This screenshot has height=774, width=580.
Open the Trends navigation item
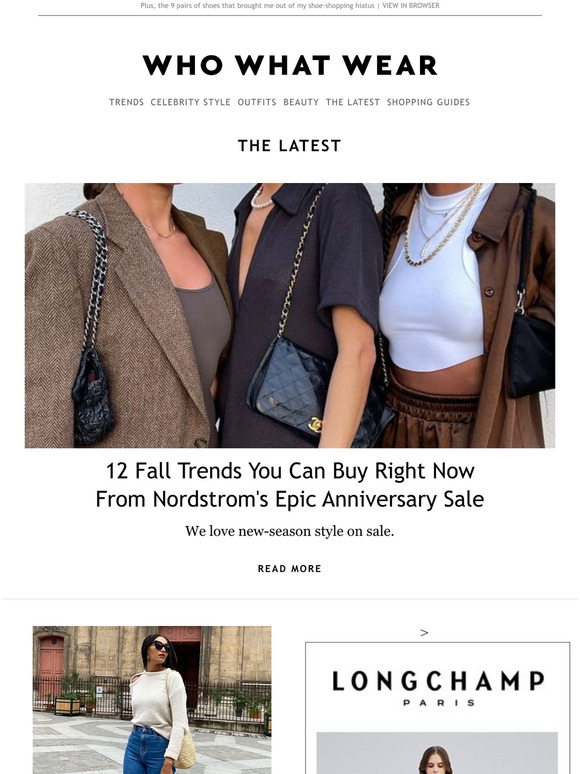point(126,102)
